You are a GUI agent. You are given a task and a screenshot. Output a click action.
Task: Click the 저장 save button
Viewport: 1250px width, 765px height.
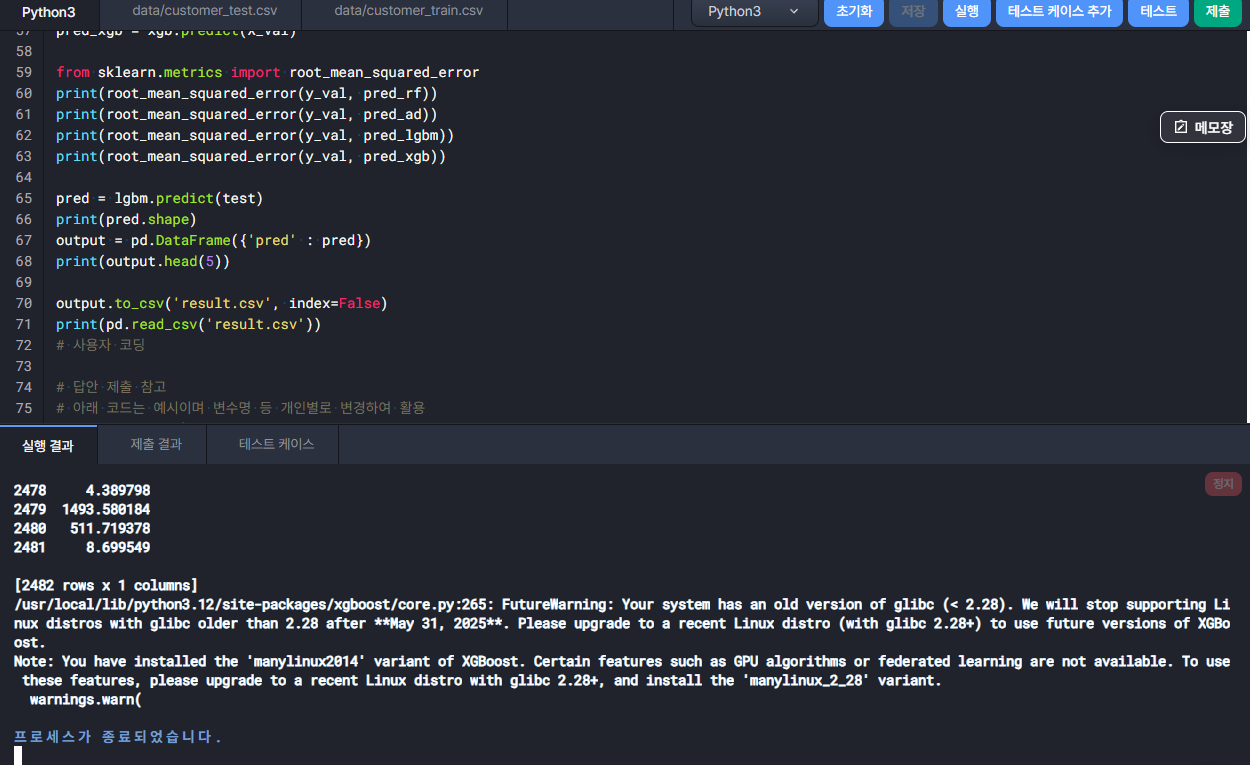click(x=913, y=12)
